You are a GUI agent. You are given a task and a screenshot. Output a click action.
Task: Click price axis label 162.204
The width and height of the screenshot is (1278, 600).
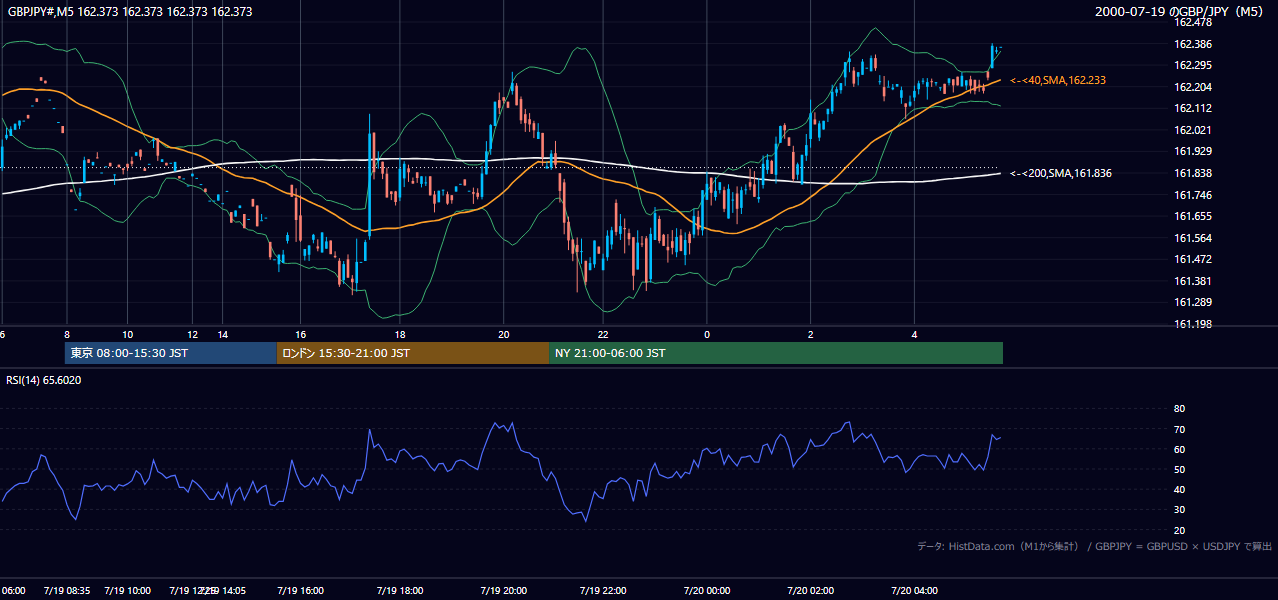(1192, 87)
